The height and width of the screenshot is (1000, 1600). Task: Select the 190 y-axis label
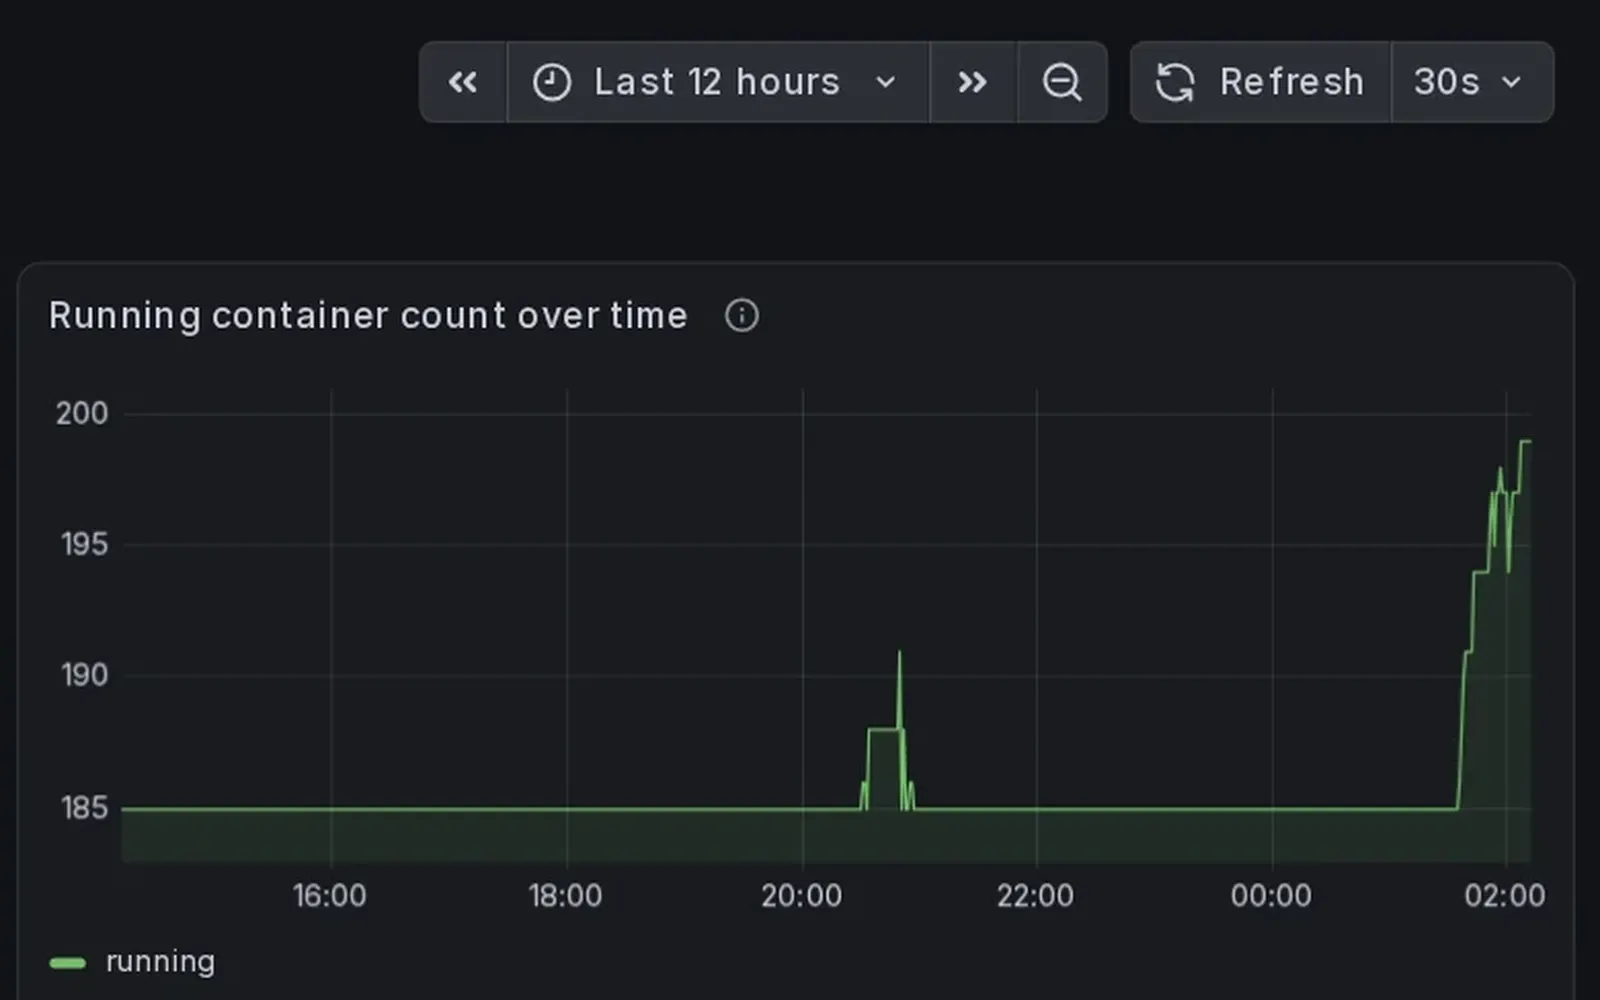(x=84, y=675)
